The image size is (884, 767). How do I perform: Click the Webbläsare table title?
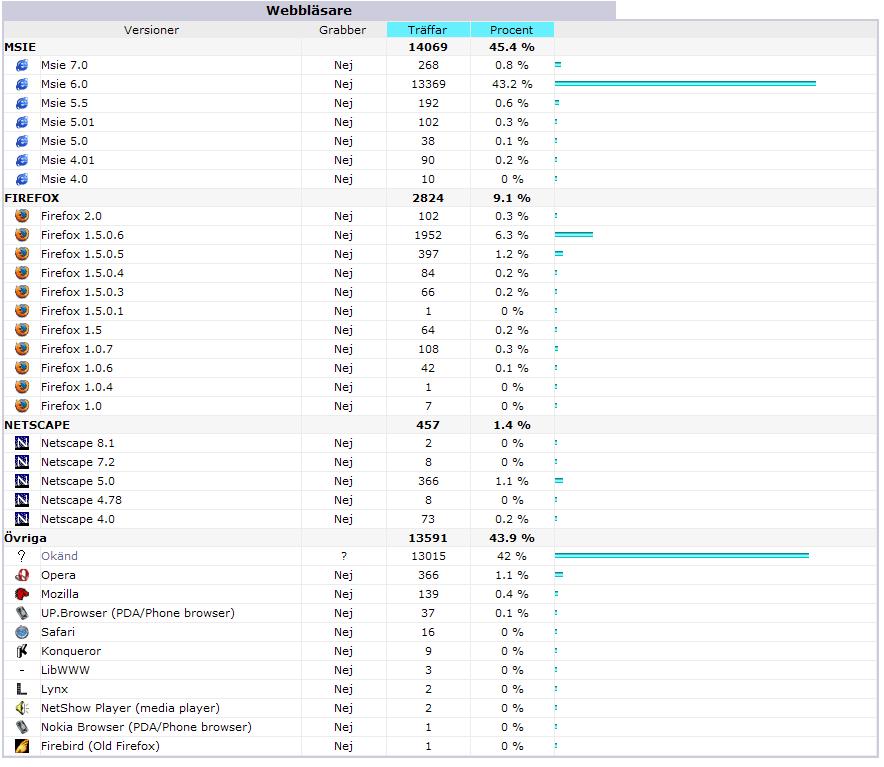coord(309,11)
